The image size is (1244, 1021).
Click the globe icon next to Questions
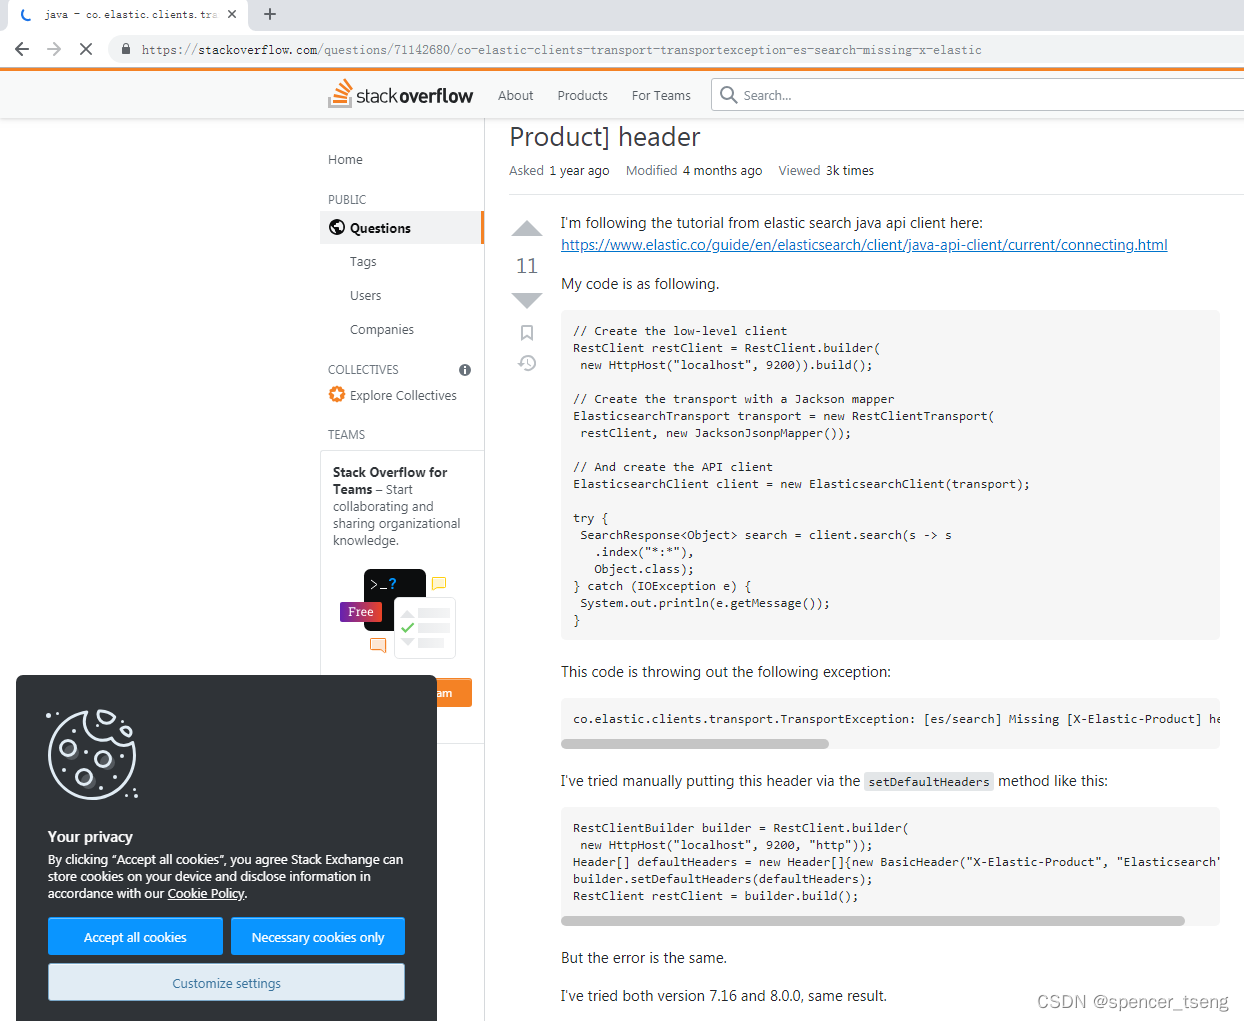tap(337, 227)
